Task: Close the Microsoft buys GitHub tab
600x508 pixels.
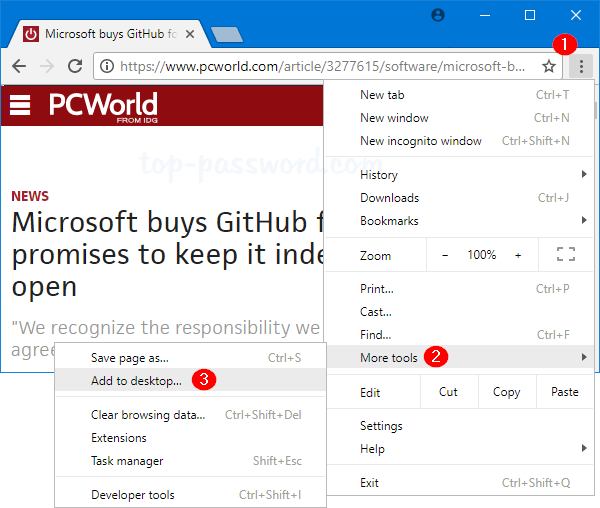Action: [x=190, y=34]
